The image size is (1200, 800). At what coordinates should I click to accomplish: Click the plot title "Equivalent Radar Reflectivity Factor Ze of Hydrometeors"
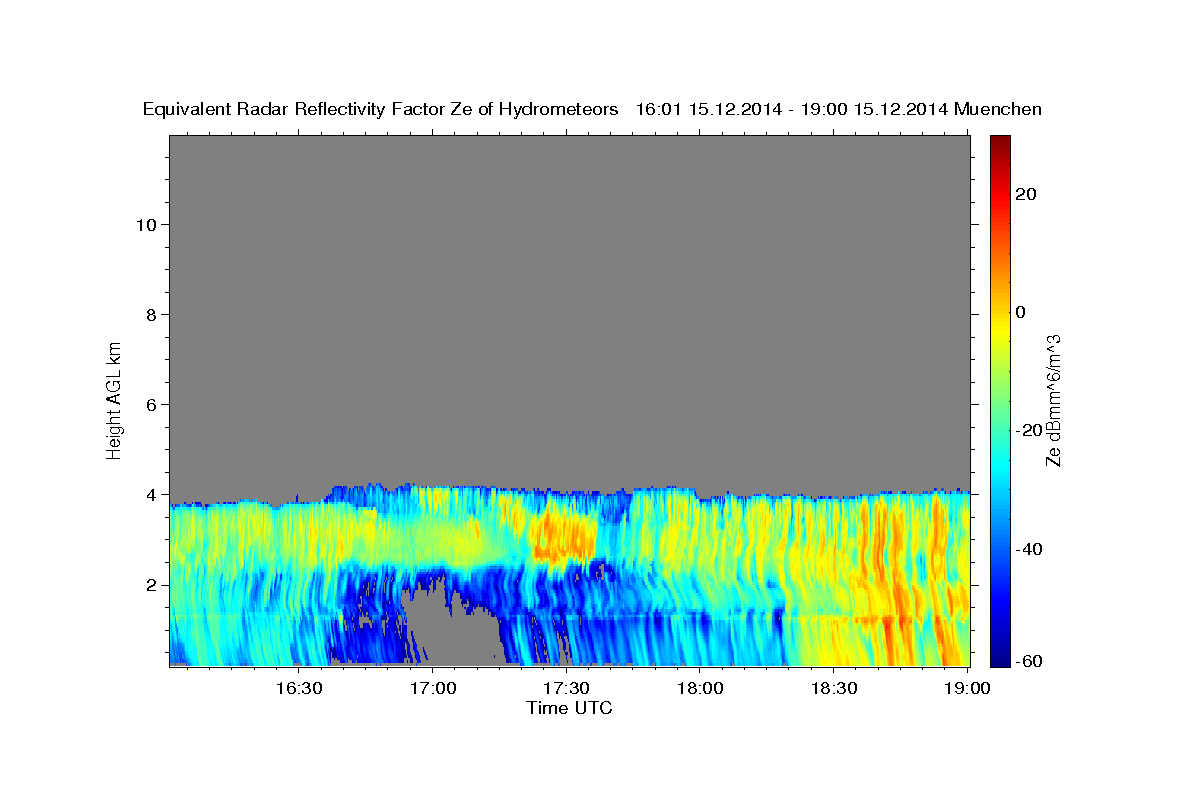click(x=380, y=110)
